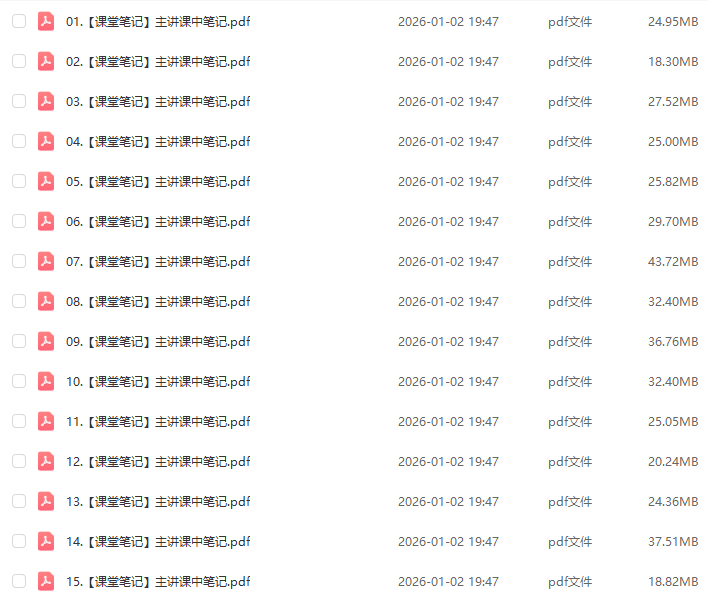Open 04.【课堂笔记】主讲课中笔记.pdf

(158, 142)
